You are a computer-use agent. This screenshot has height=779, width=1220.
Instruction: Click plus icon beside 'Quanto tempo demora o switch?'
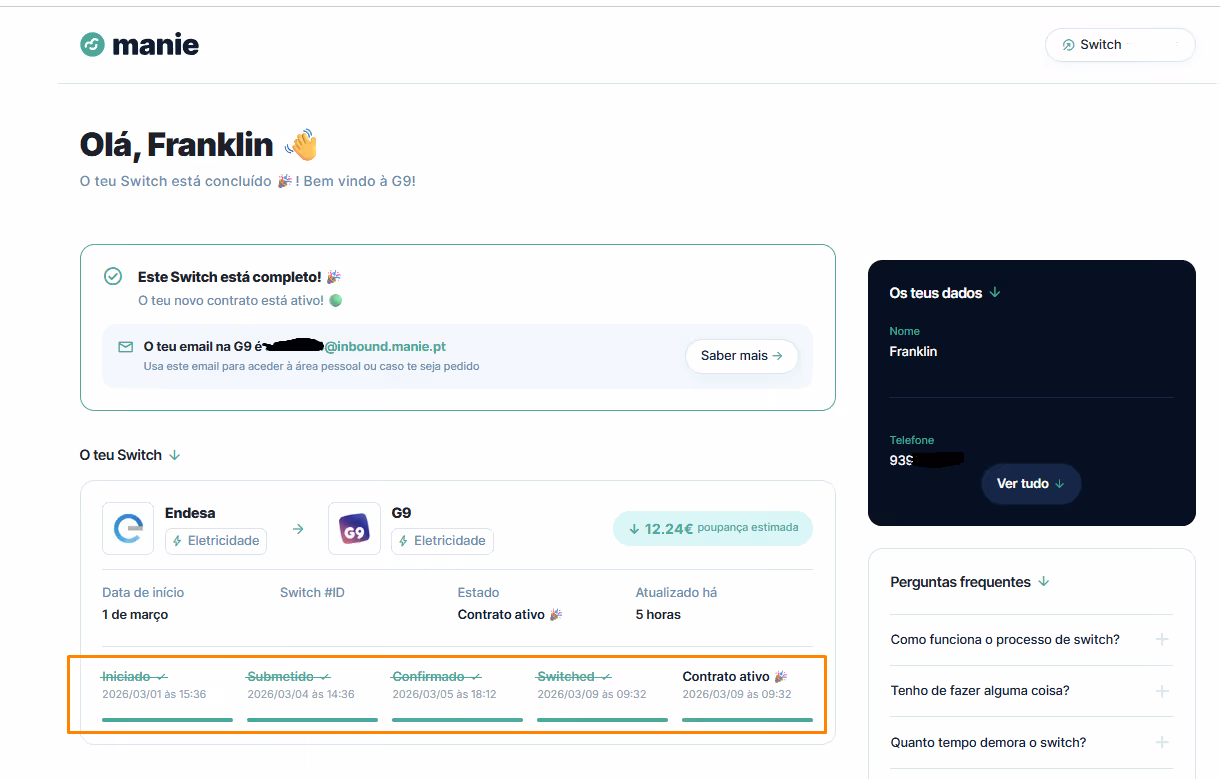(1162, 743)
